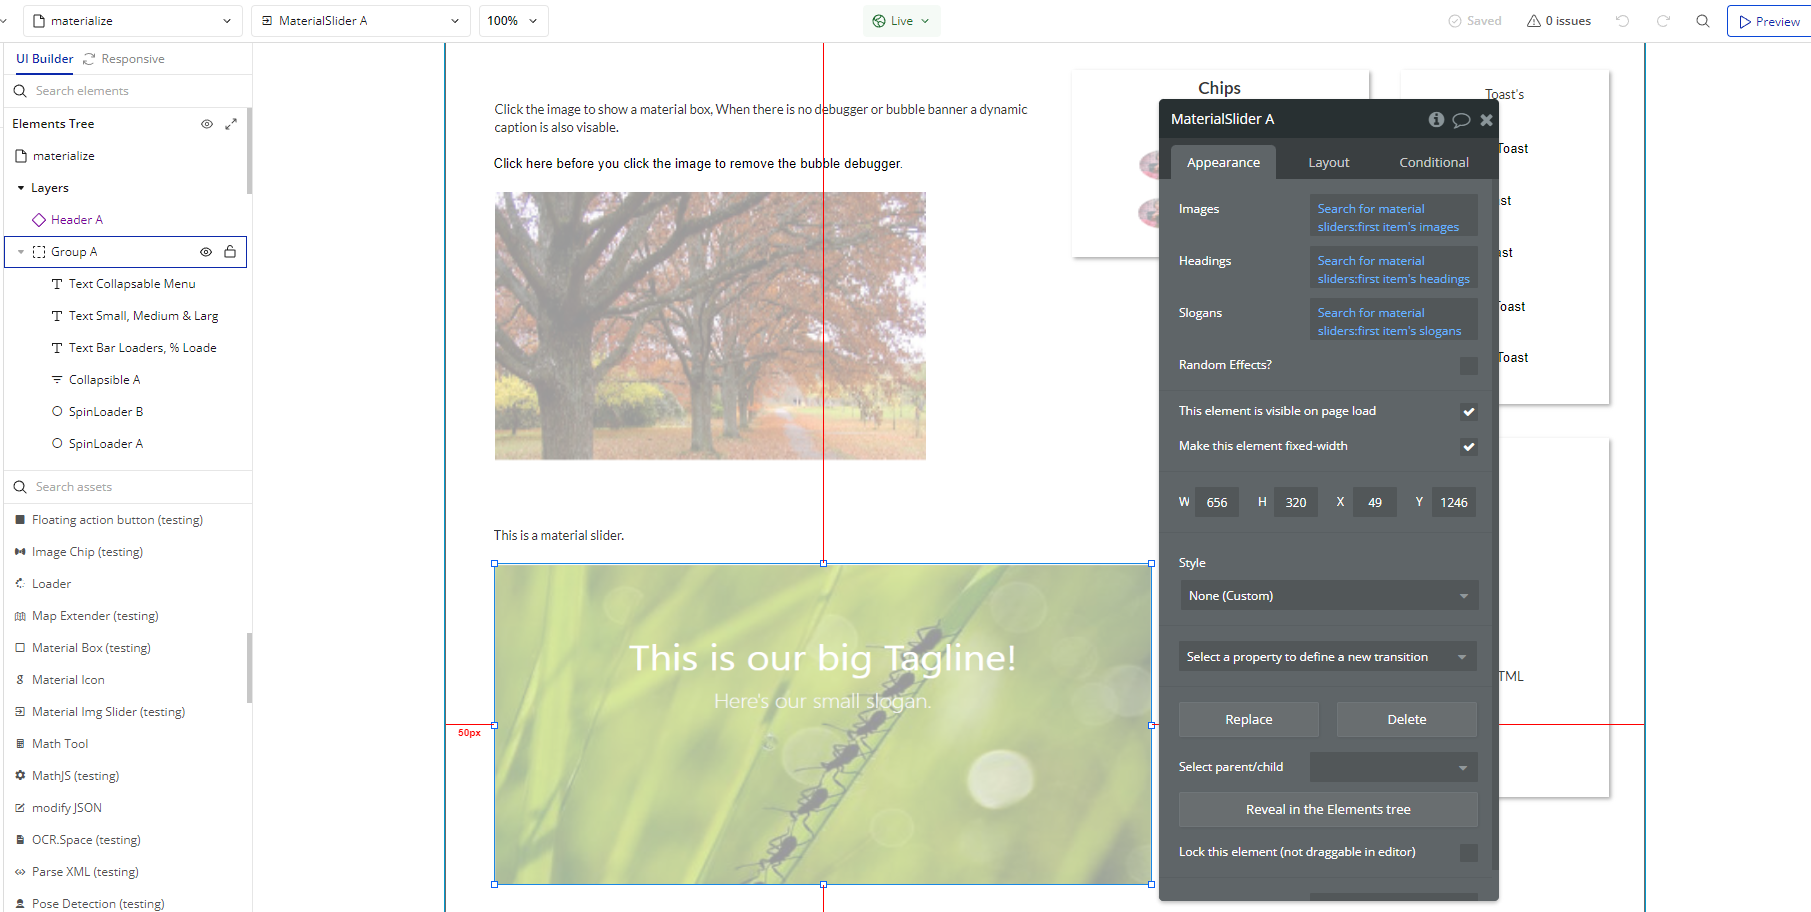Open element info in the MaterialSlider panel
Viewport: 1811px width, 912px height.
coord(1436,119)
